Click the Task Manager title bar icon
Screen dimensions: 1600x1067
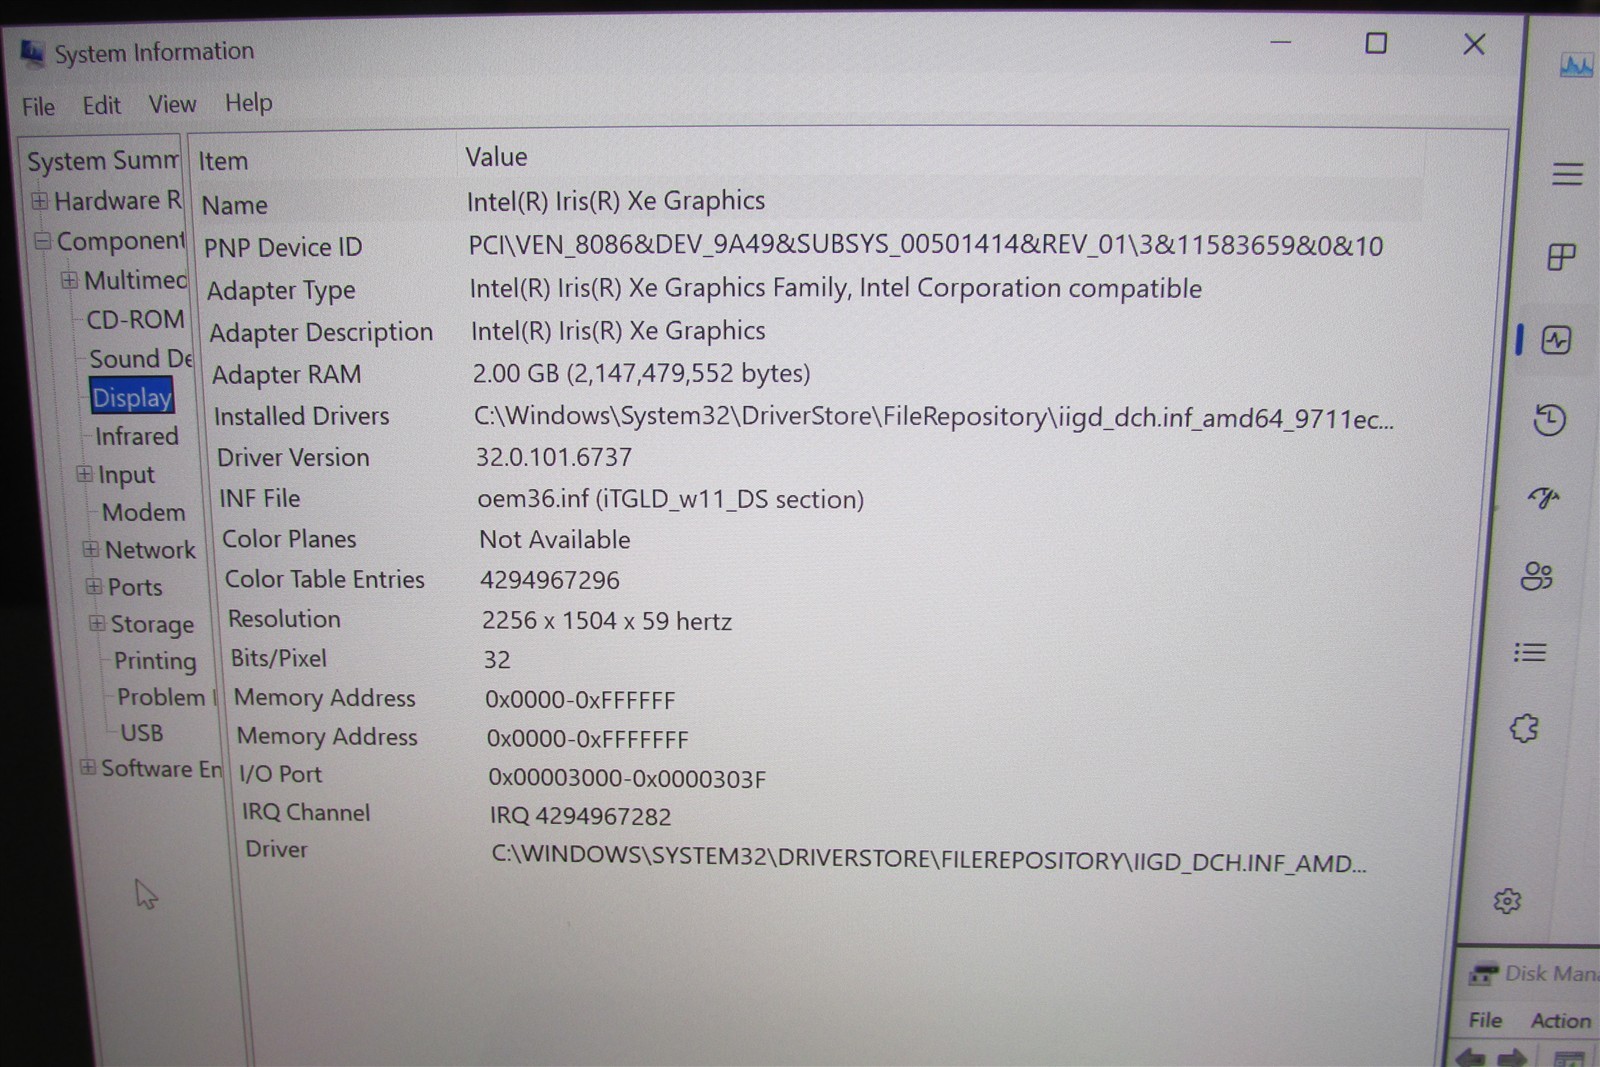1577,66
